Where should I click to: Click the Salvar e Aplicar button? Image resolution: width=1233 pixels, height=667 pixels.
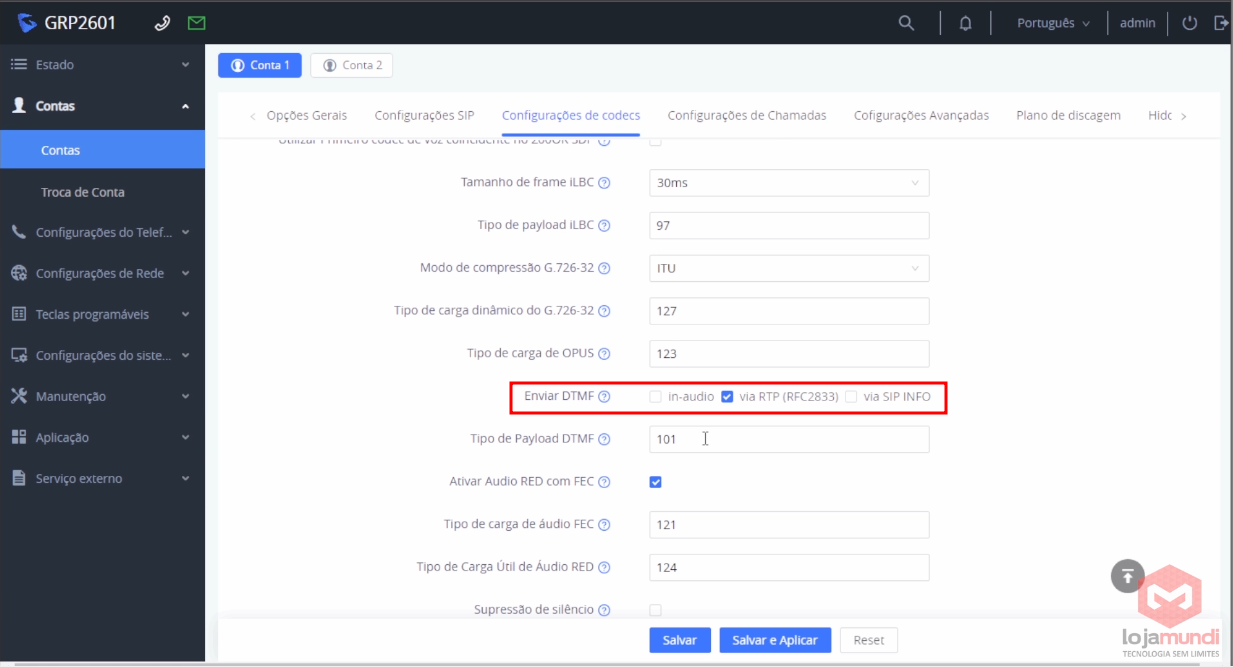pos(775,640)
